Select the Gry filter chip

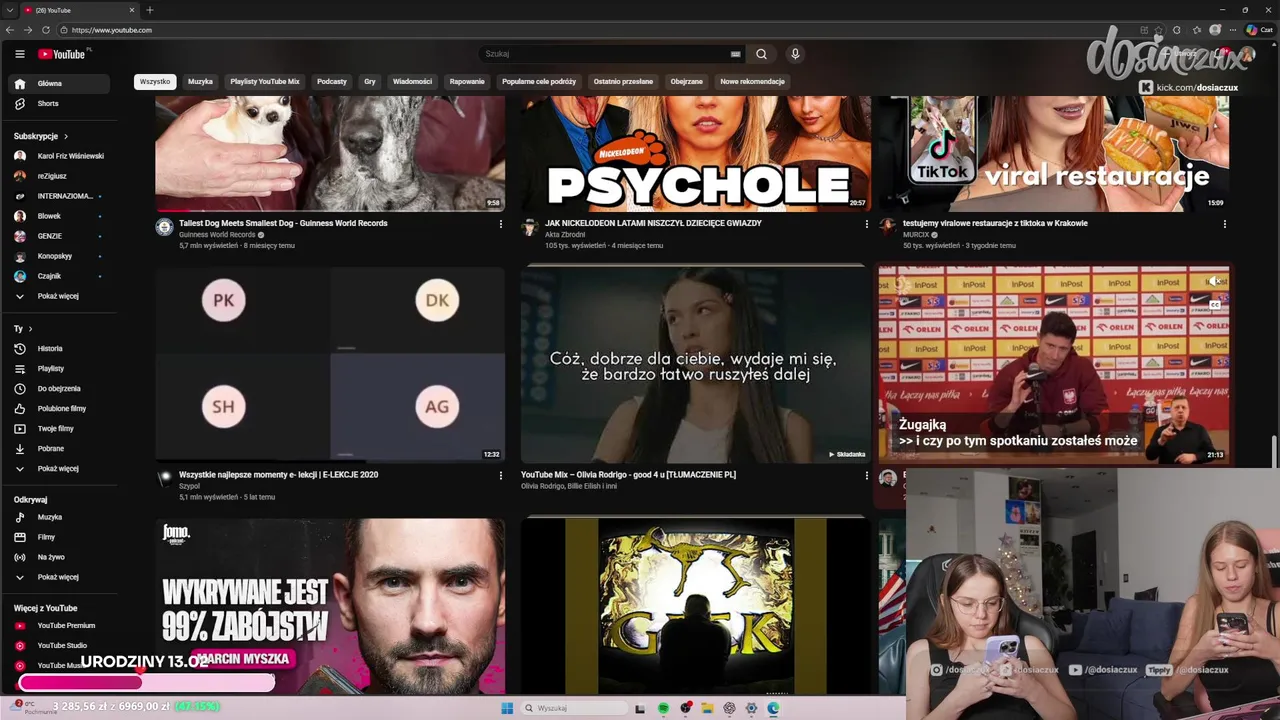pyautogui.click(x=370, y=82)
